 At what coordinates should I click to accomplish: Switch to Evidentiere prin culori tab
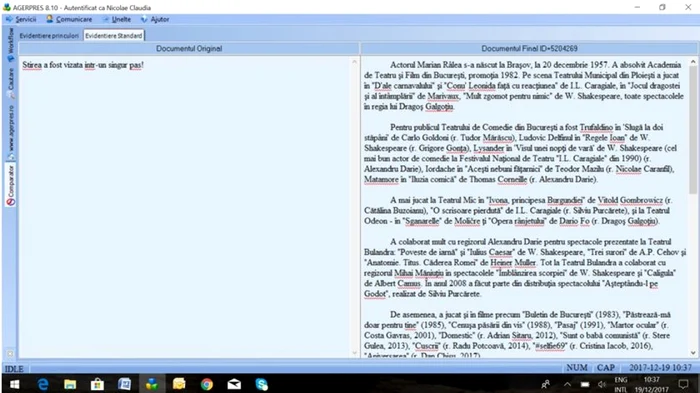(x=49, y=36)
